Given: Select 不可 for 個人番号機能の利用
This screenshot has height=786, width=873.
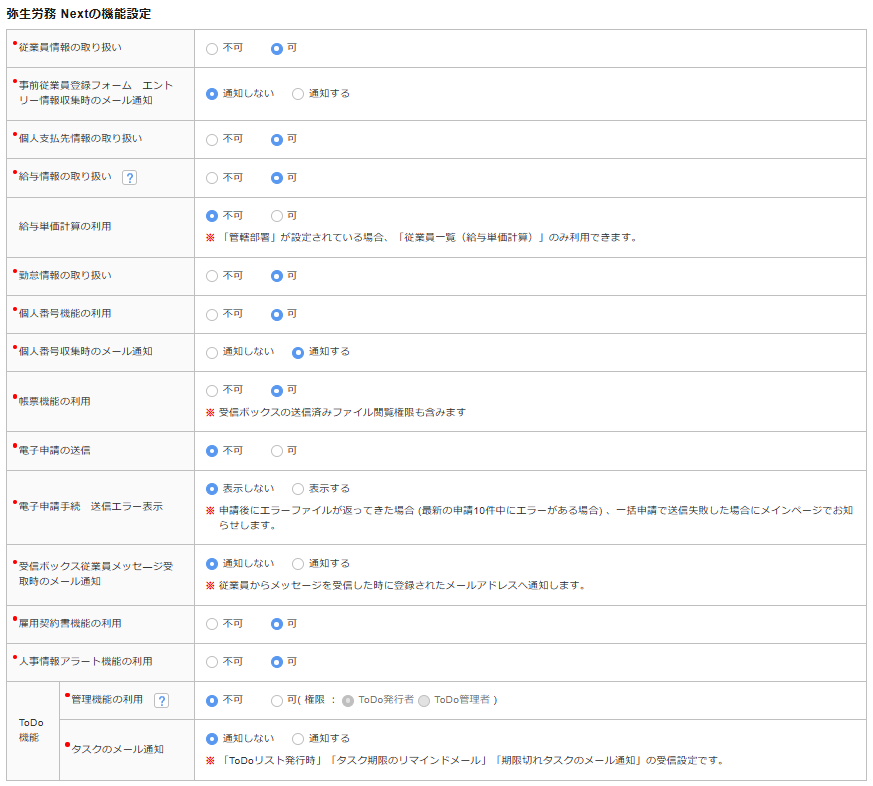Looking at the screenshot, I should click(212, 315).
